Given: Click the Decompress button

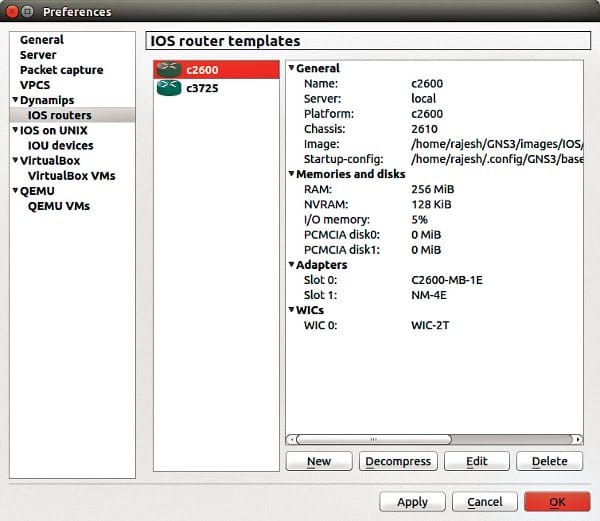Looking at the screenshot, I should click(x=398, y=461).
